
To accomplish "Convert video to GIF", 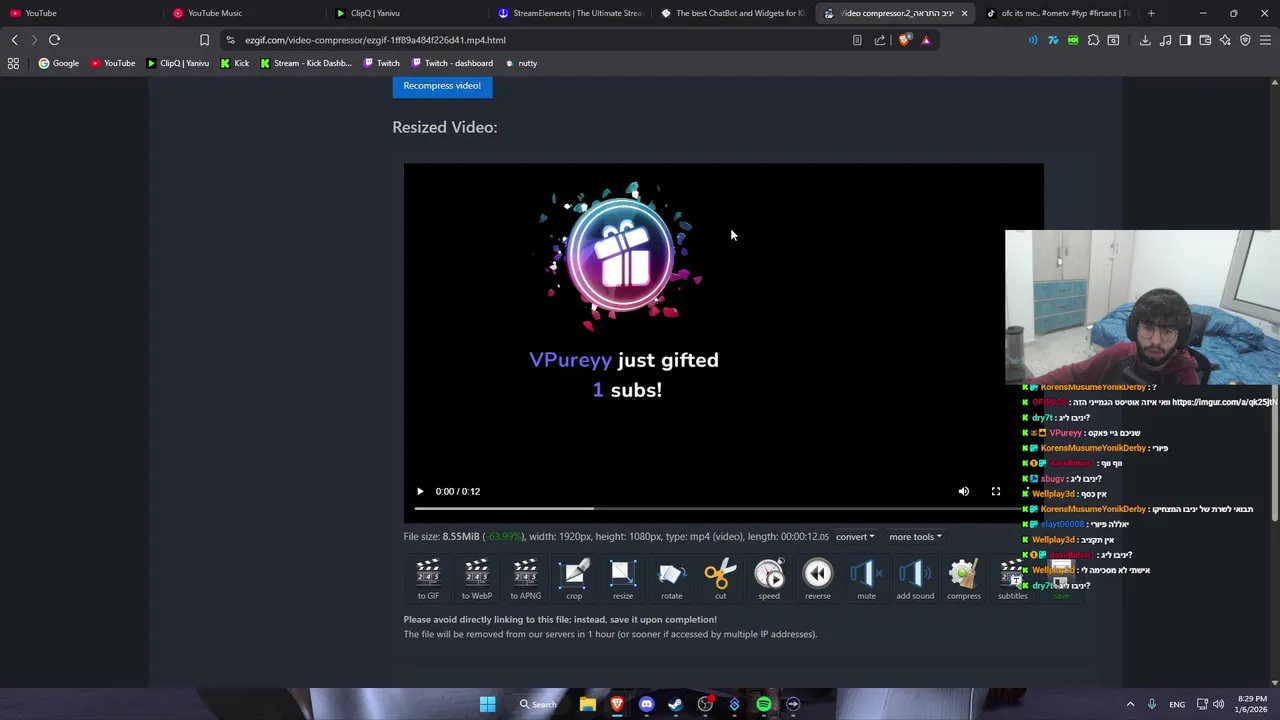I will tap(428, 580).
